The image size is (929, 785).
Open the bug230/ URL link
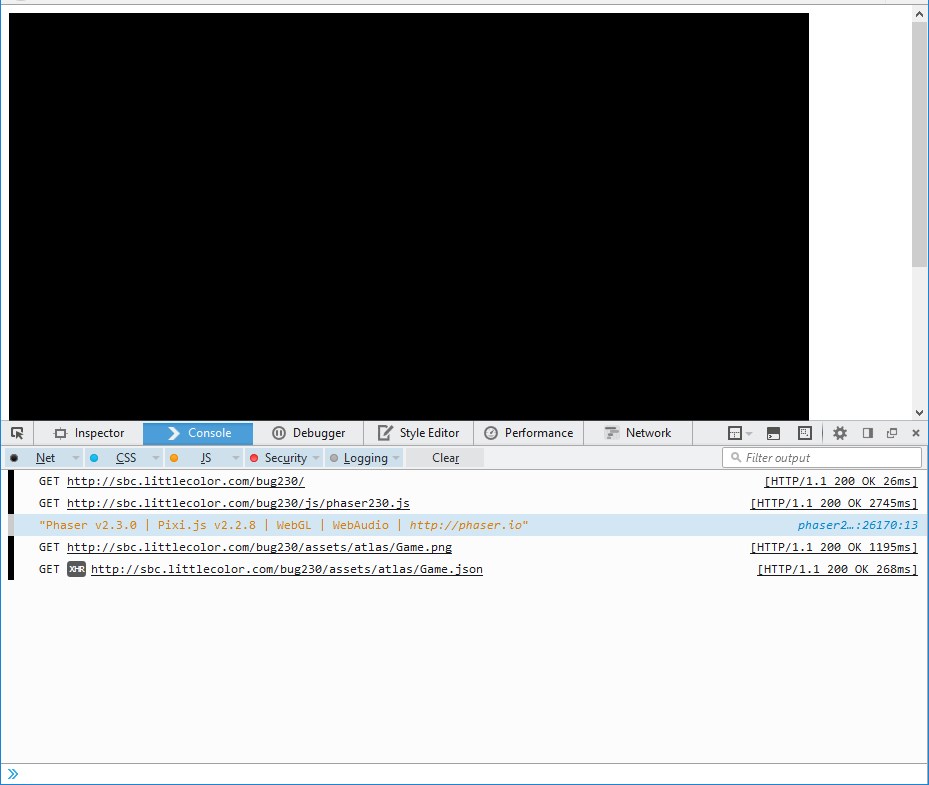pos(185,481)
